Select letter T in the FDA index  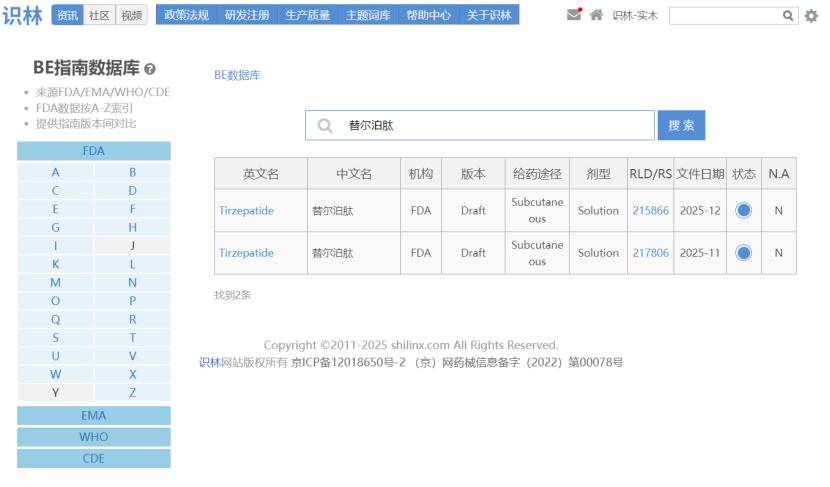click(x=132, y=339)
